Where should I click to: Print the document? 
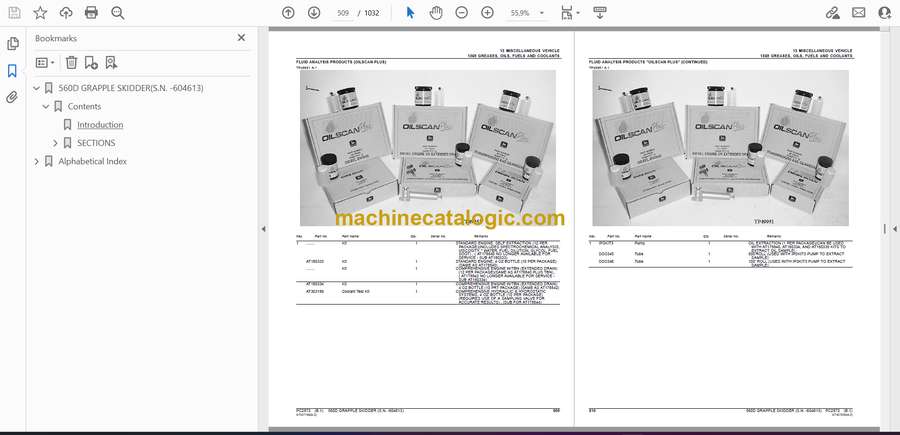pyautogui.click(x=91, y=13)
